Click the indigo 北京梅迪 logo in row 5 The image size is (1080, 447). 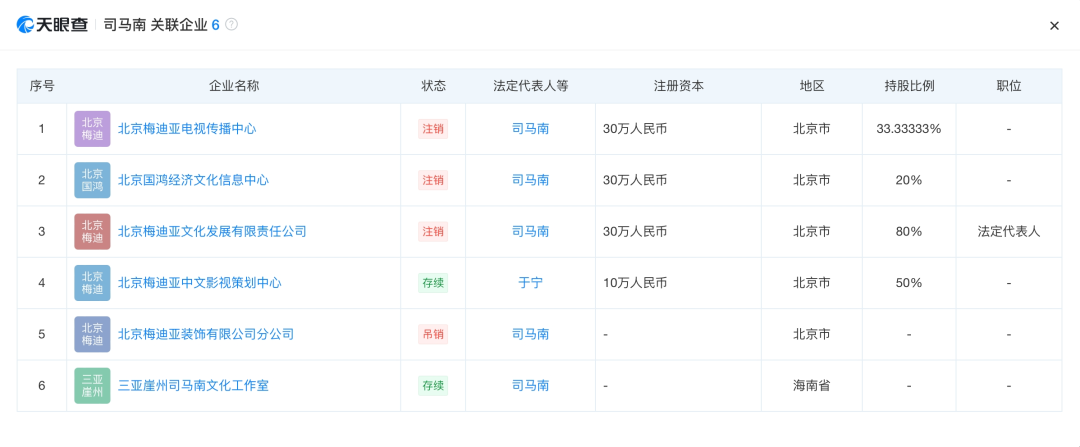click(92, 335)
